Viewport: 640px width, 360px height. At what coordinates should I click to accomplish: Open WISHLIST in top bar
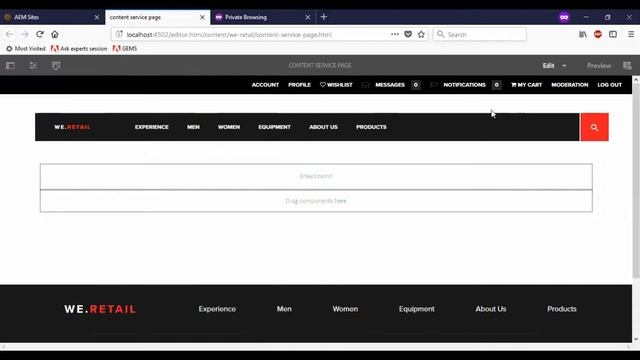click(x=336, y=85)
